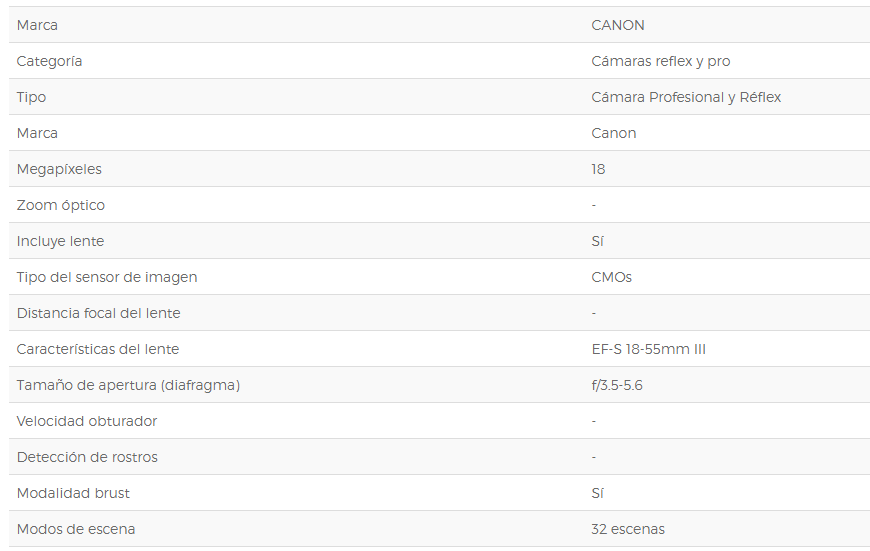Screen dimensions: 870x551
Task: Click the Tipo row label
Action: tap(31, 98)
